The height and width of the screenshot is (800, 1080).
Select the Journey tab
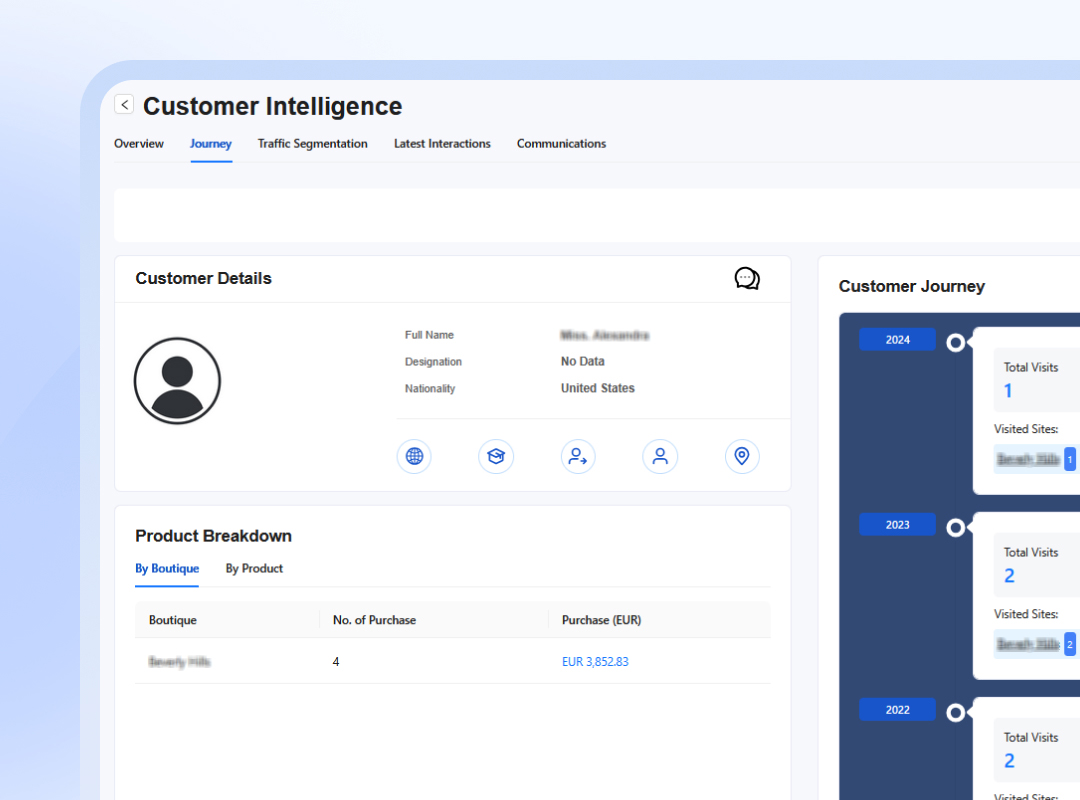click(211, 143)
